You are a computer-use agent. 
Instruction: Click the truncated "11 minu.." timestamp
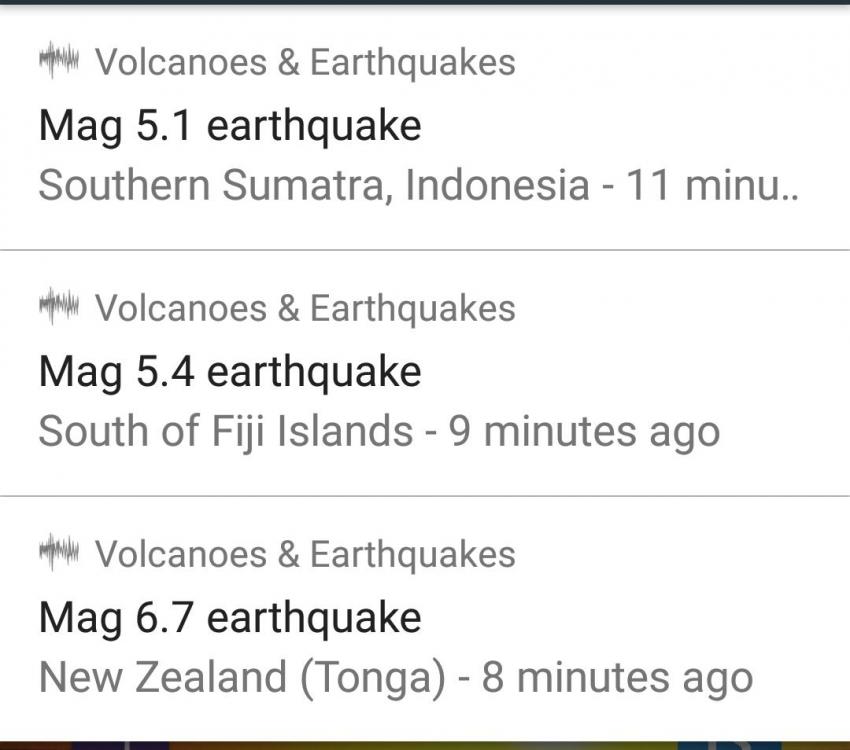point(712,186)
